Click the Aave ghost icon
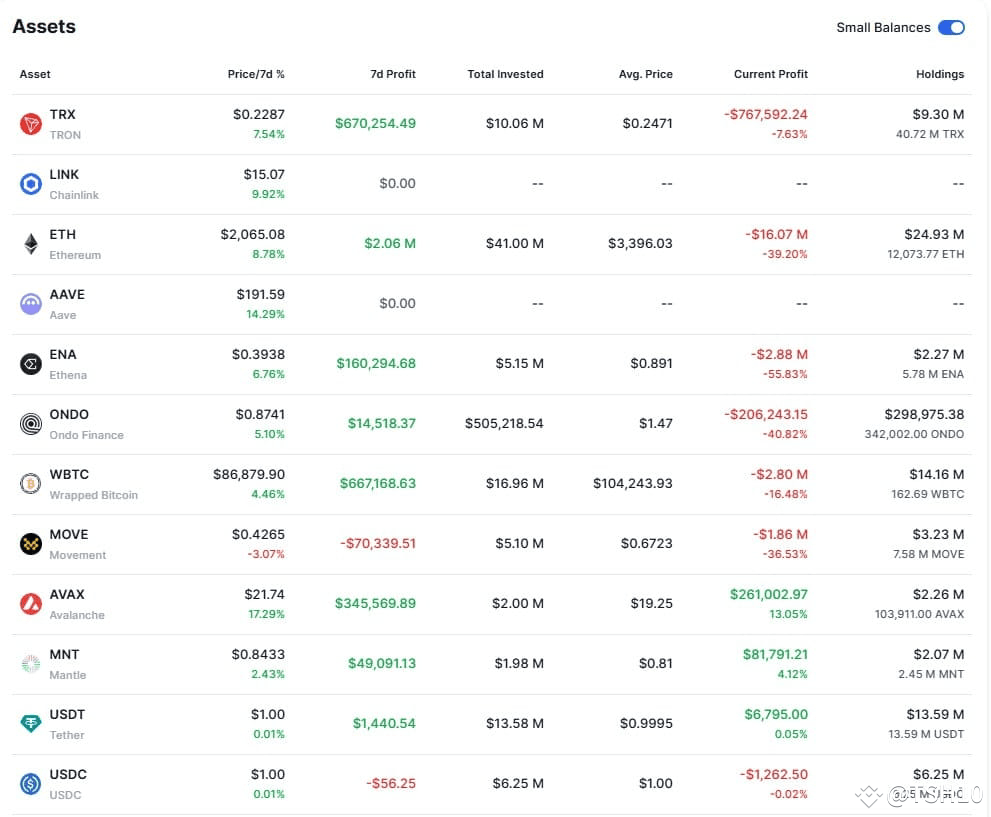 (30, 304)
